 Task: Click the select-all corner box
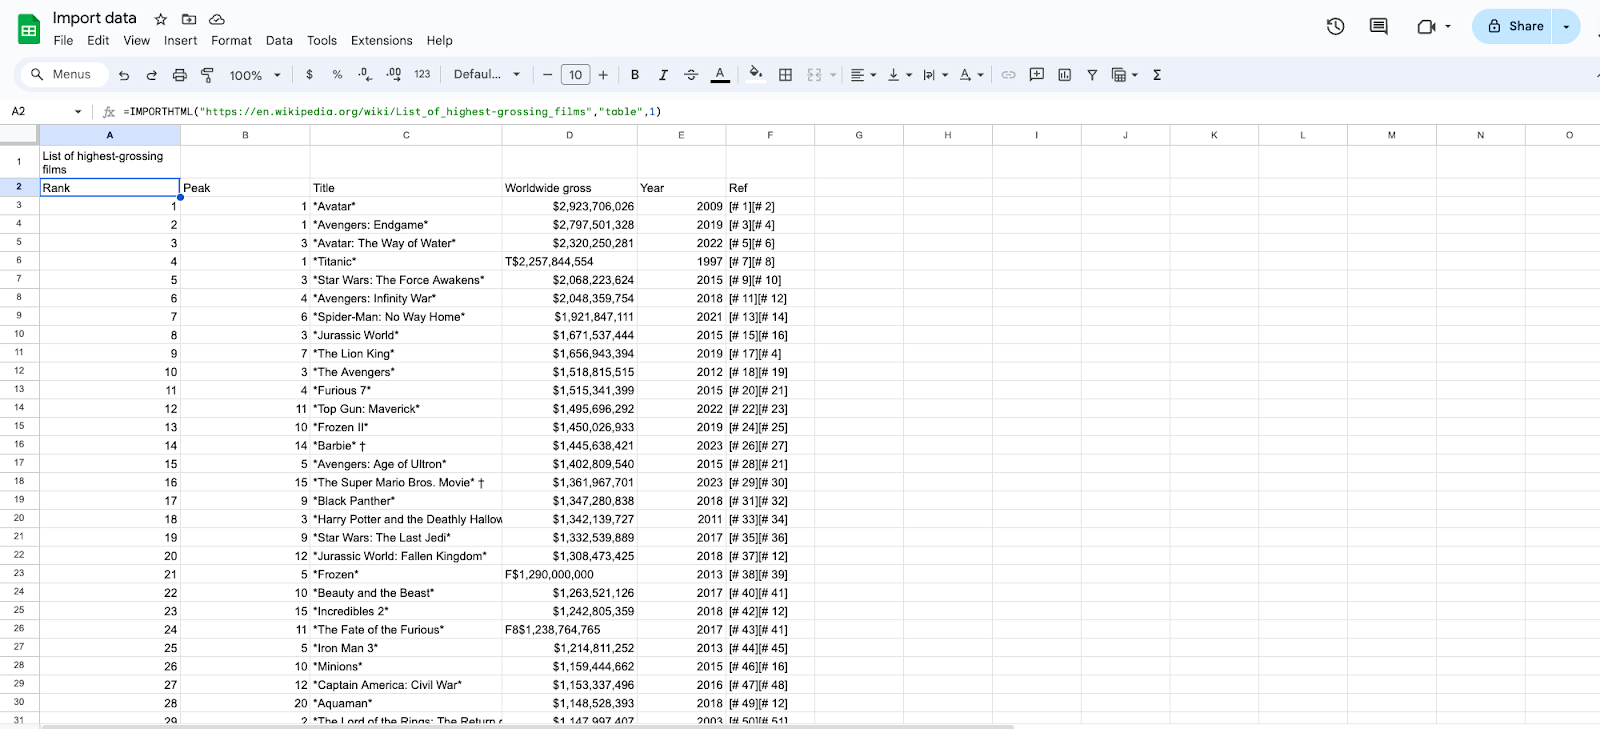pos(19,135)
